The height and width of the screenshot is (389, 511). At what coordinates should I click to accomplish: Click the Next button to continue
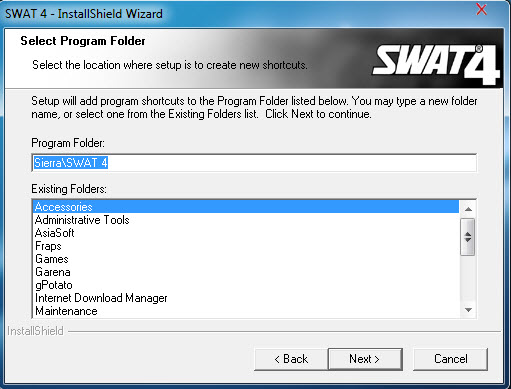click(365, 359)
